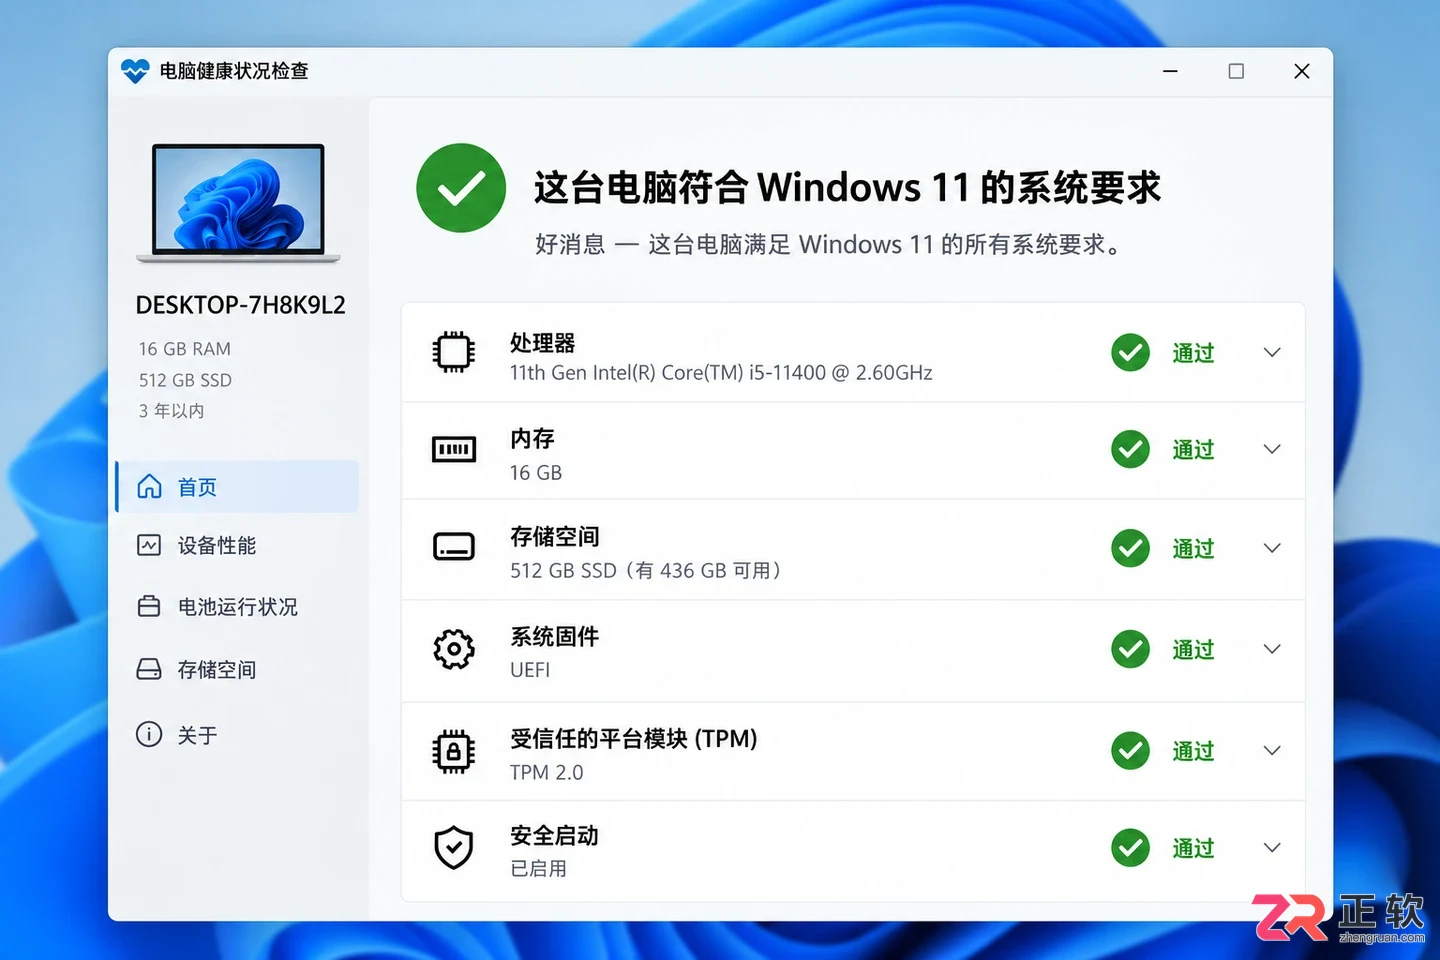This screenshot has height=960, width=1440.
Task: Click the PC Health Check heart logo icon
Action: pyautogui.click(x=135, y=71)
